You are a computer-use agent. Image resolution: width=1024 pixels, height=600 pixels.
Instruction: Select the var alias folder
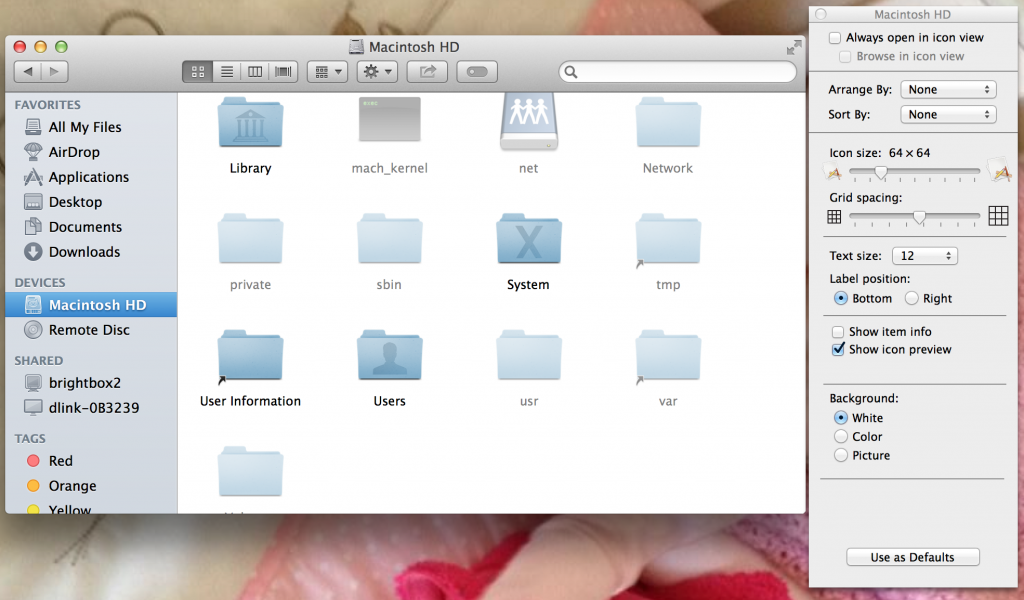click(667, 356)
